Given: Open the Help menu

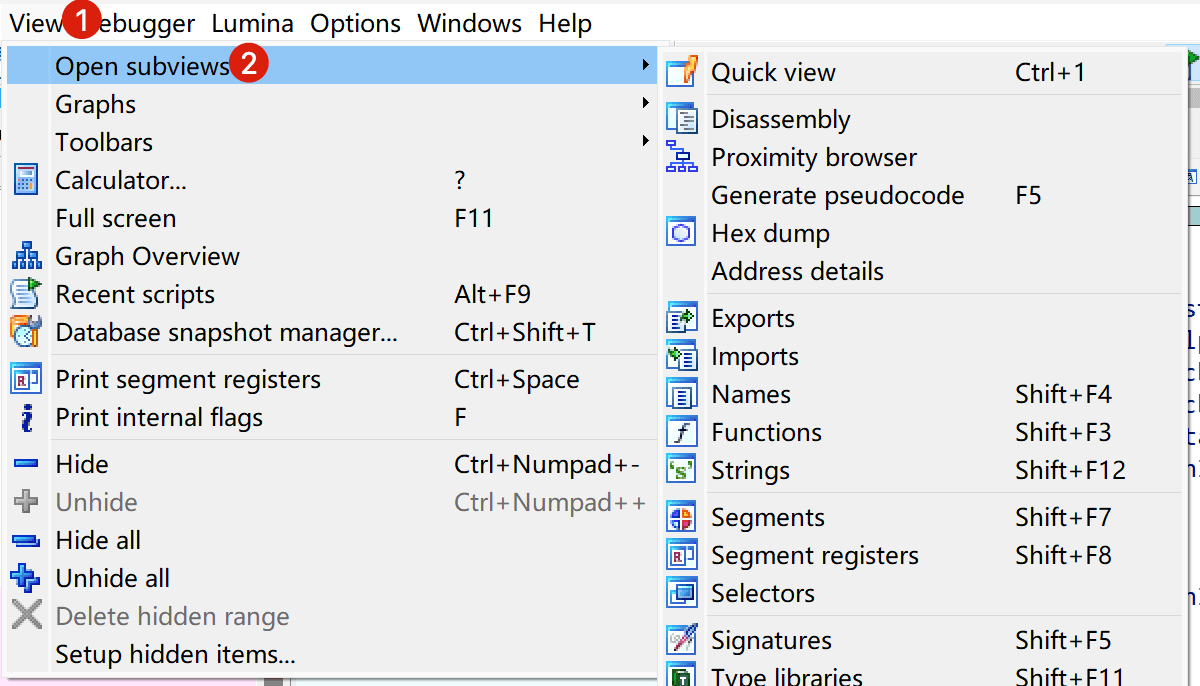Looking at the screenshot, I should (565, 23).
